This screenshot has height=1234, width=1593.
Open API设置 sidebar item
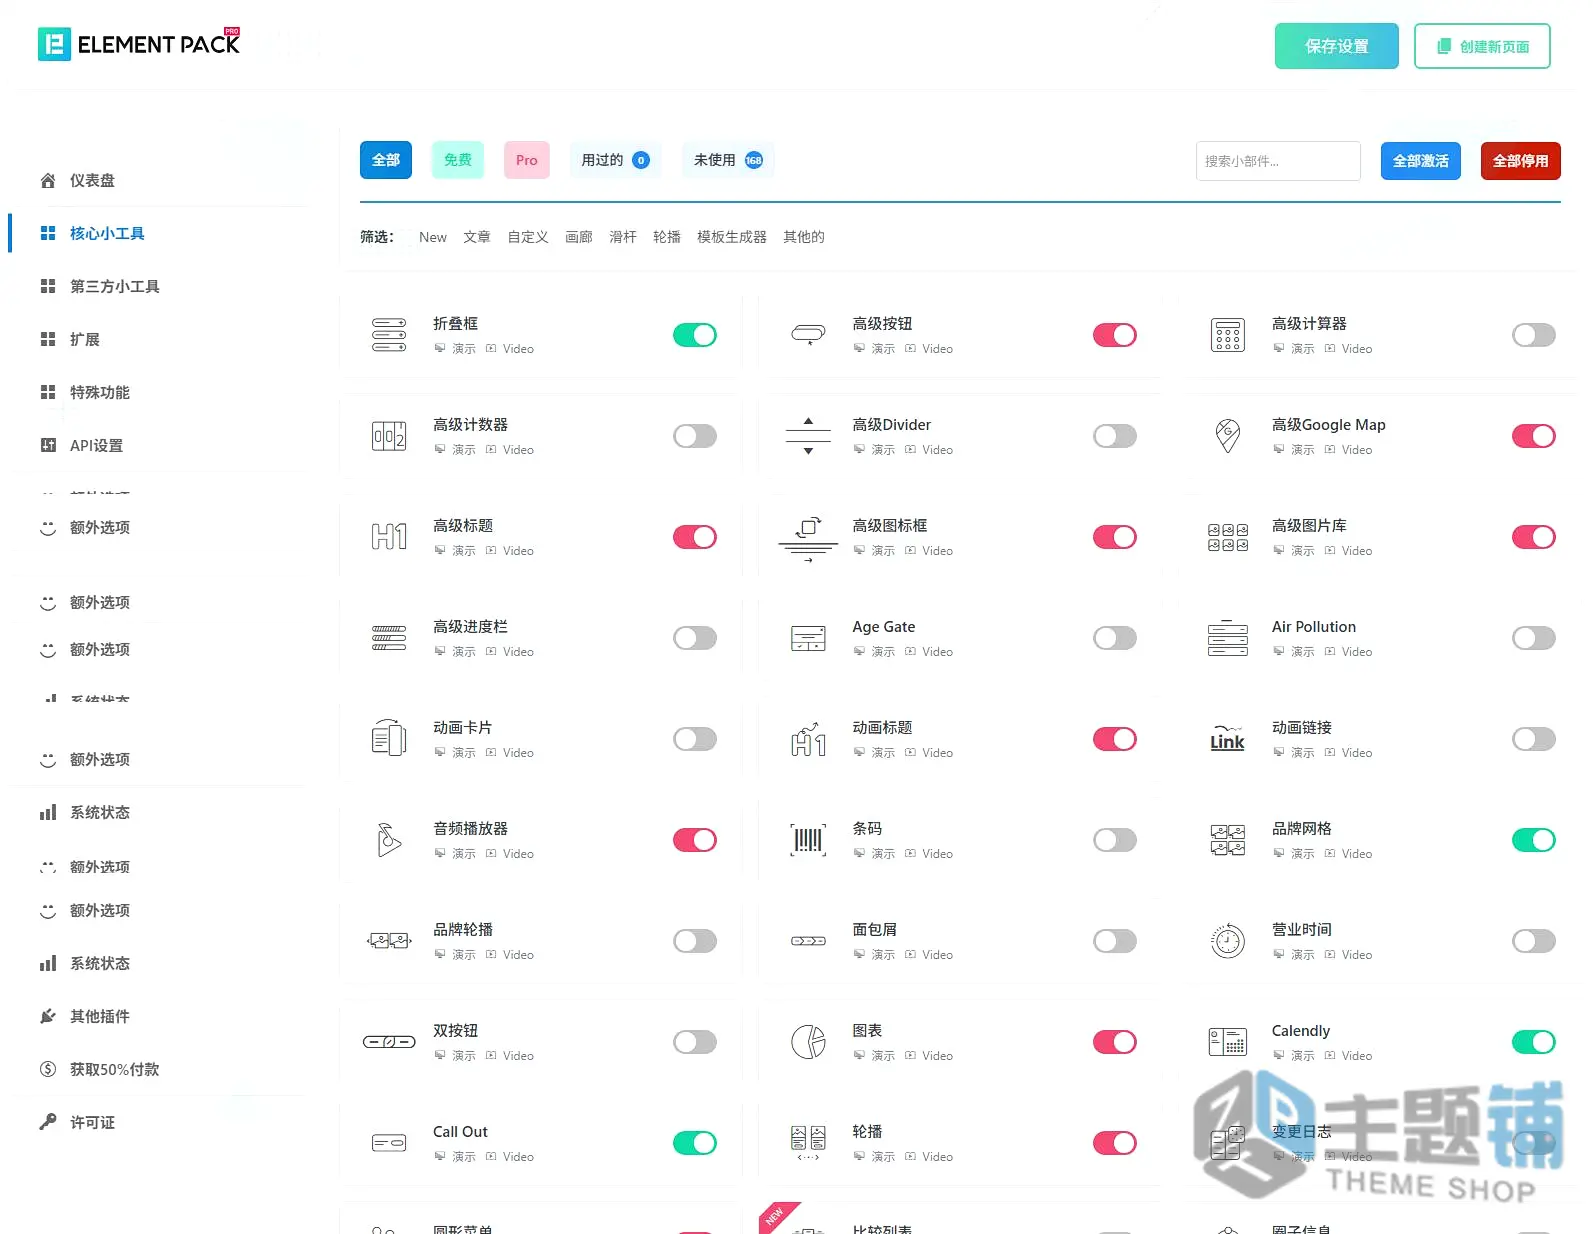coord(96,445)
